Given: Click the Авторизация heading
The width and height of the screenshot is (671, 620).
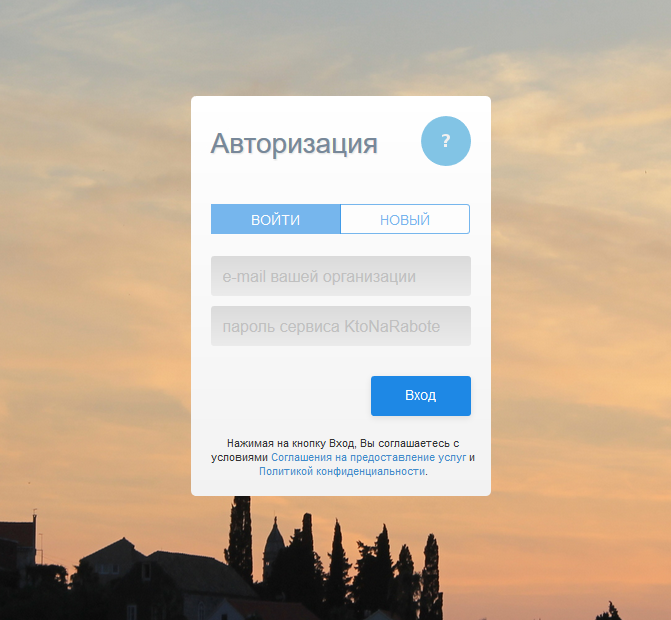Looking at the screenshot, I should tap(294, 143).
